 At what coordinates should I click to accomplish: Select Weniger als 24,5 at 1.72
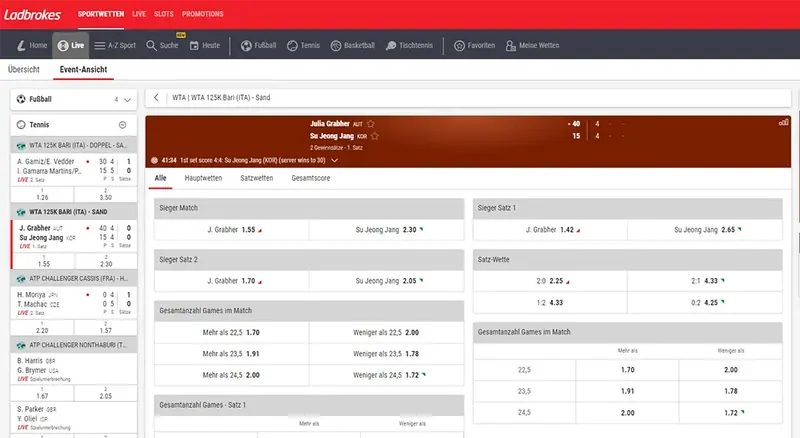coord(387,375)
